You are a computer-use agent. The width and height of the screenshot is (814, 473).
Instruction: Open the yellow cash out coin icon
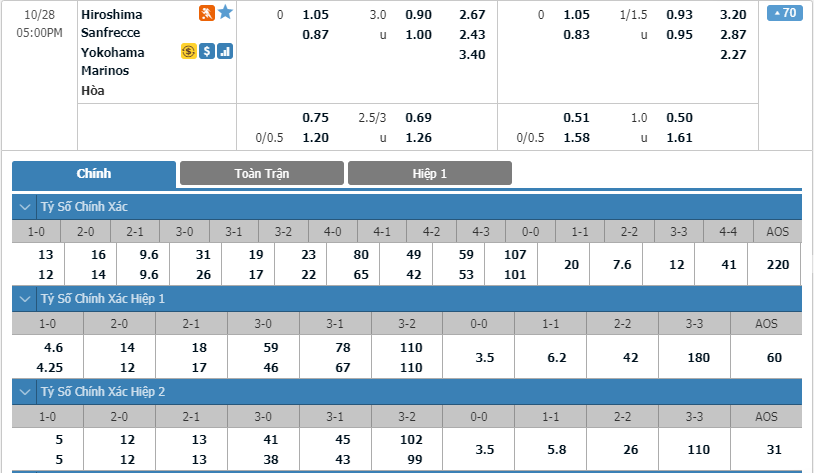pyautogui.click(x=188, y=51)
